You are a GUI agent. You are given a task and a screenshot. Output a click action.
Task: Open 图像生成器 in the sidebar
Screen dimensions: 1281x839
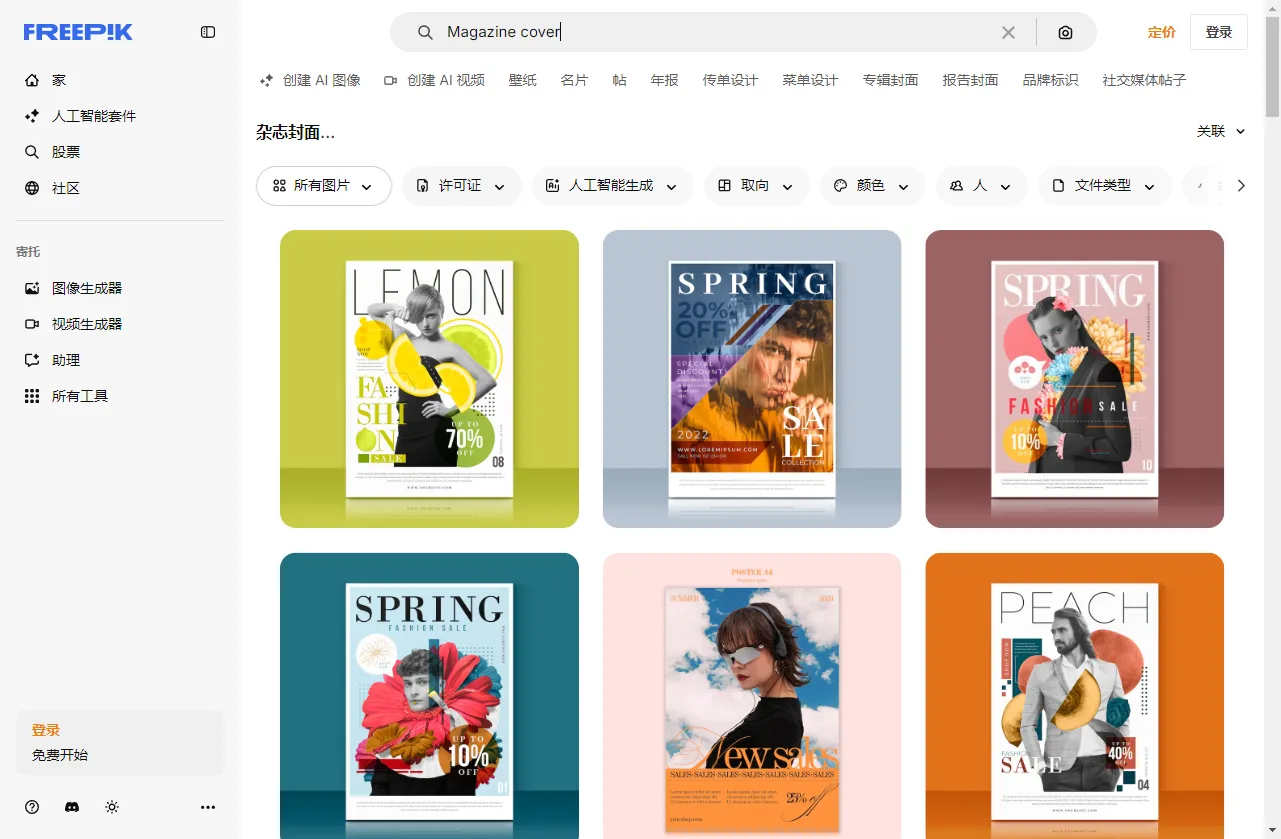pos(86,288)
